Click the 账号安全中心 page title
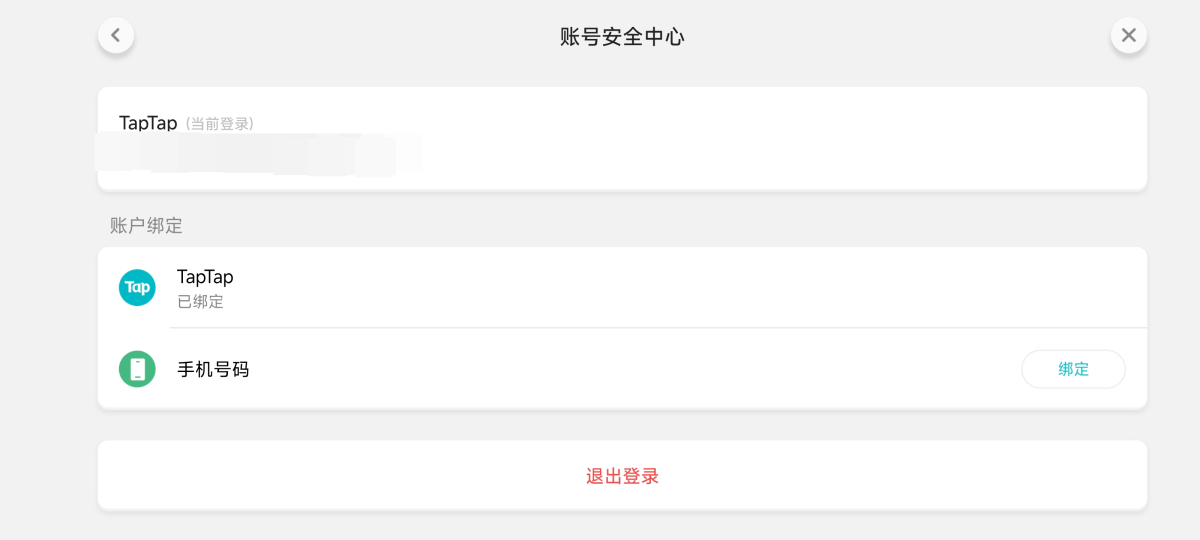Screen dimensions: 1200x540 (x=622, y=37)
